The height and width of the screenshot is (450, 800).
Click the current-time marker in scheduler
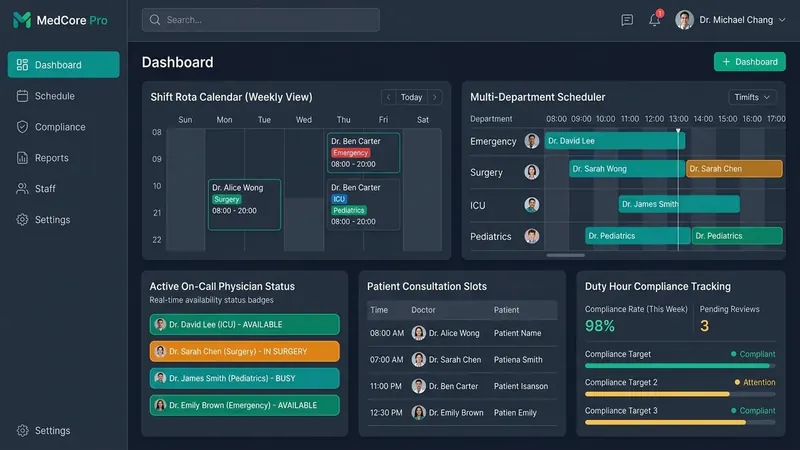tap(678, 131)
